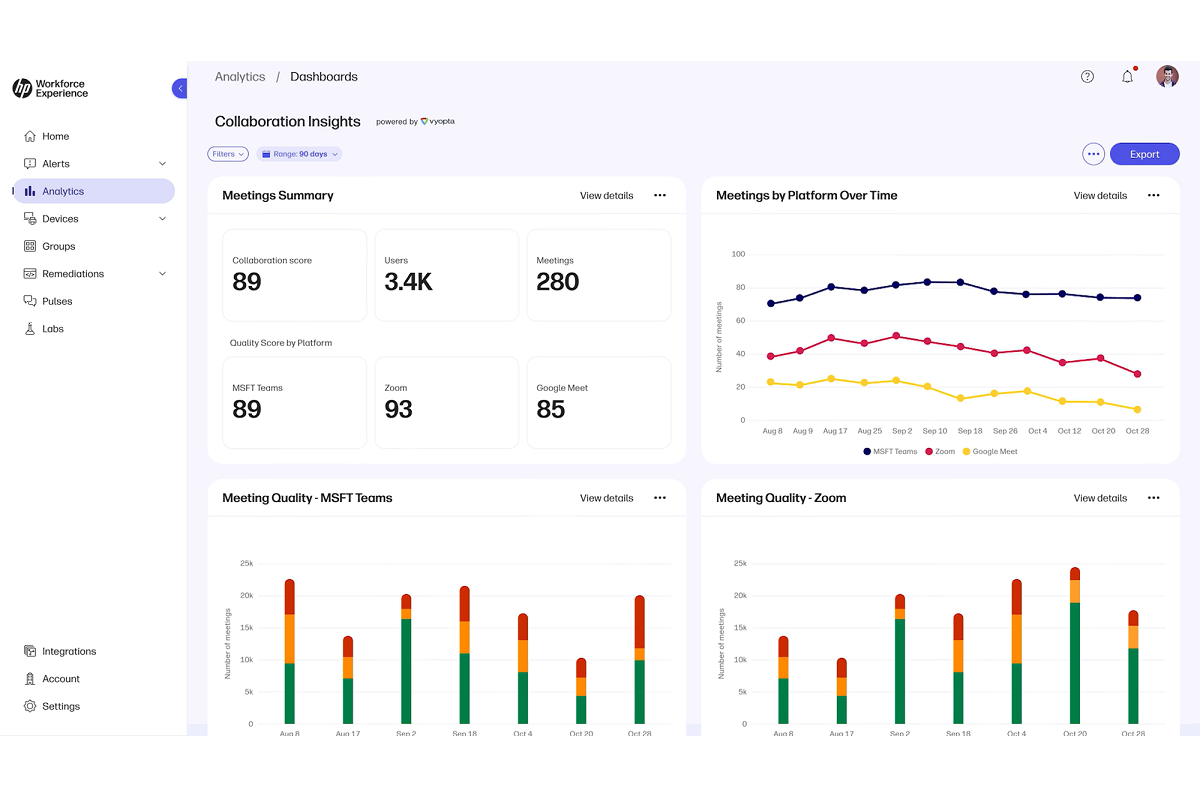The height and width of the screenshot is (800, 1200).
Task: Click the Zoom quality score 93 card
Action: pos(446,402)
